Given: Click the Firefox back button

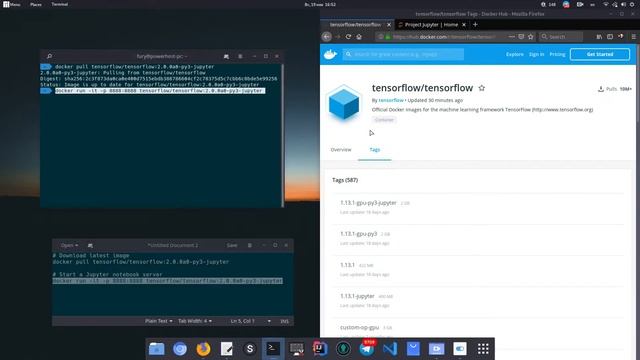Looking at the screenshot, I should [327, 37].
